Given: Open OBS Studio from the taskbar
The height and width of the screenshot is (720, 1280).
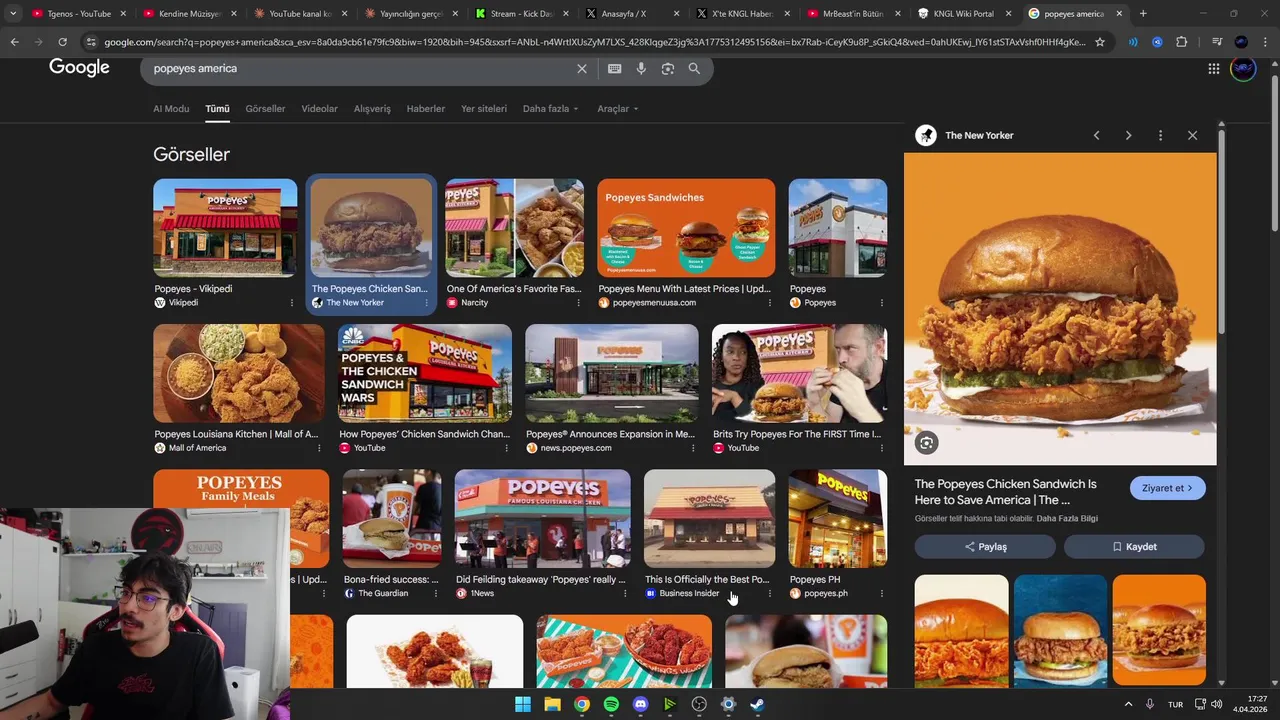Looking at the screenshot, I should click(699, 704).
